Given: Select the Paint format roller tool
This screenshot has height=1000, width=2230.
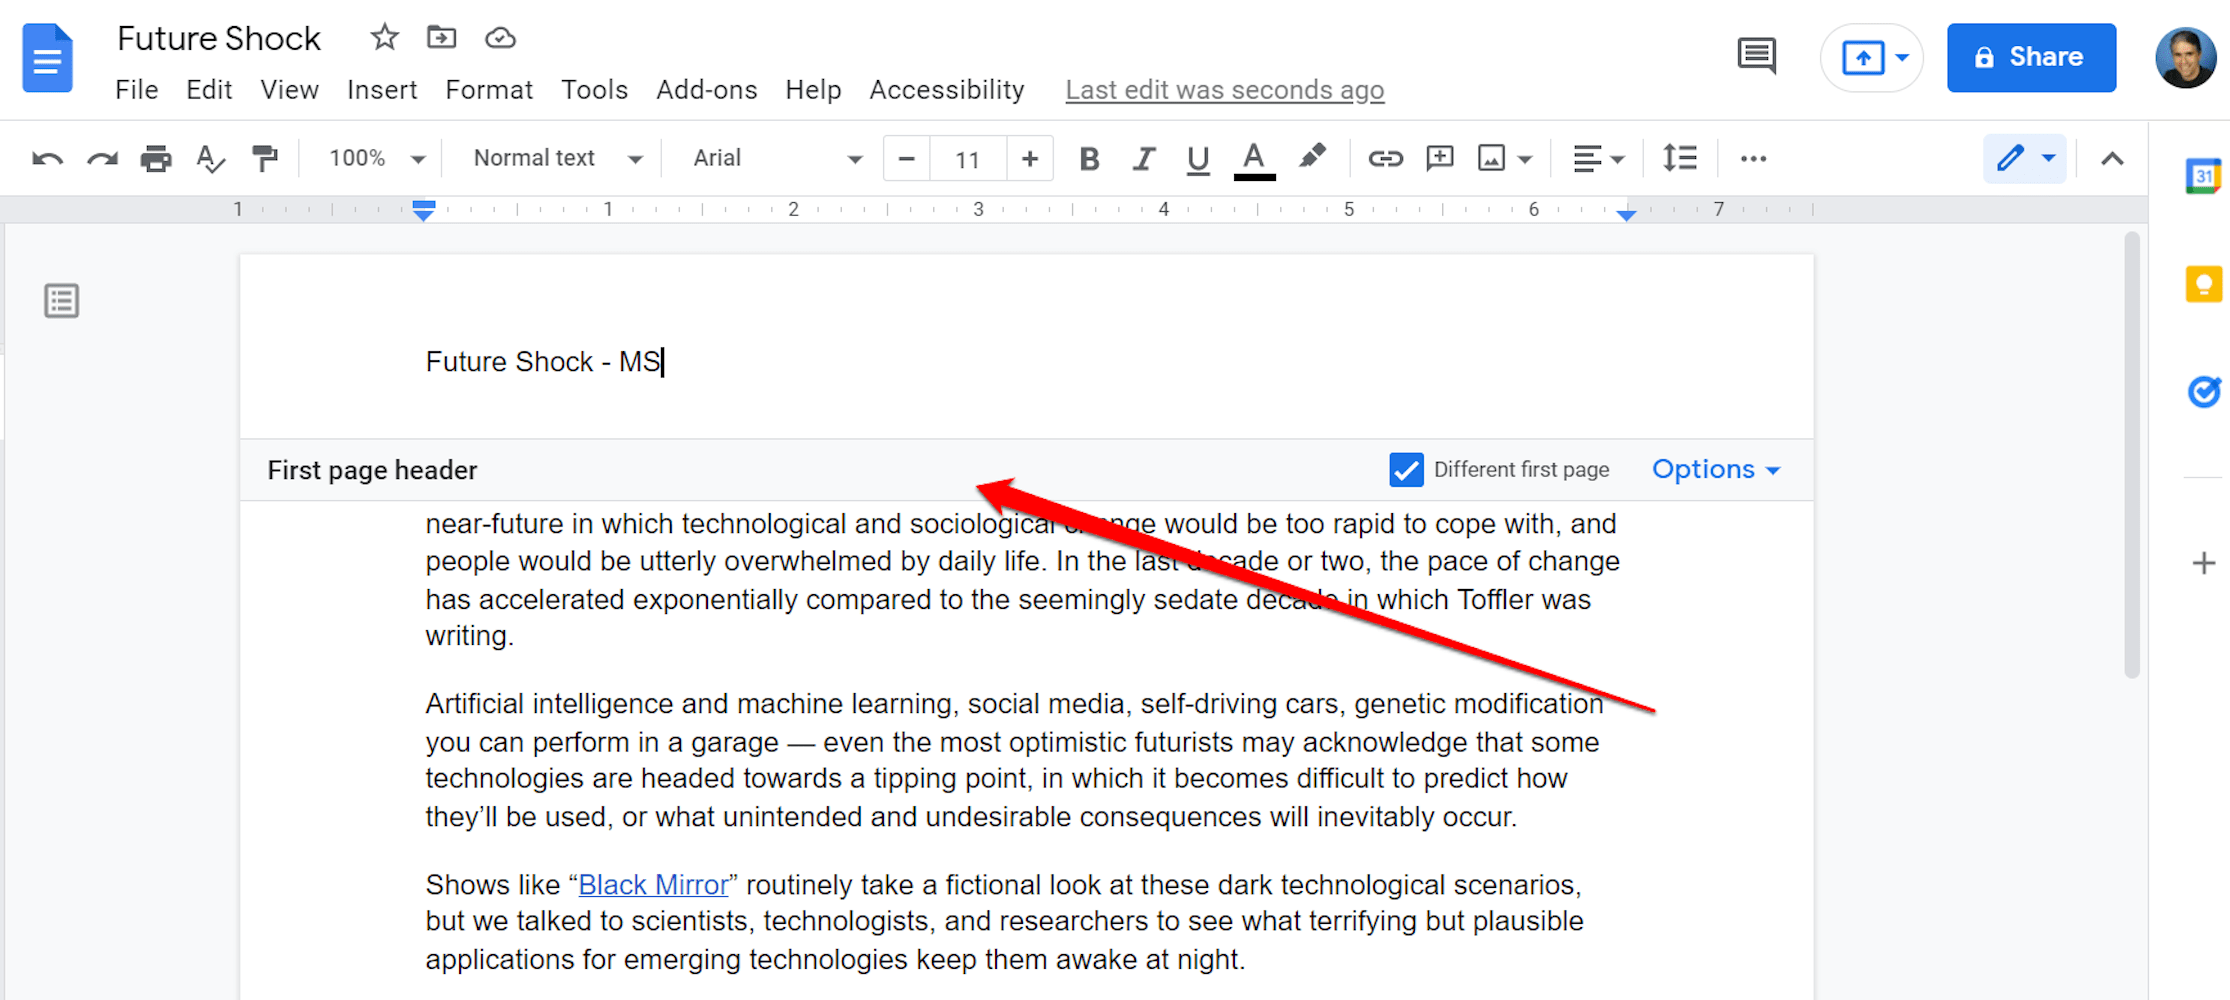Looking at the screenshot, I should click(x=264, y=159).
